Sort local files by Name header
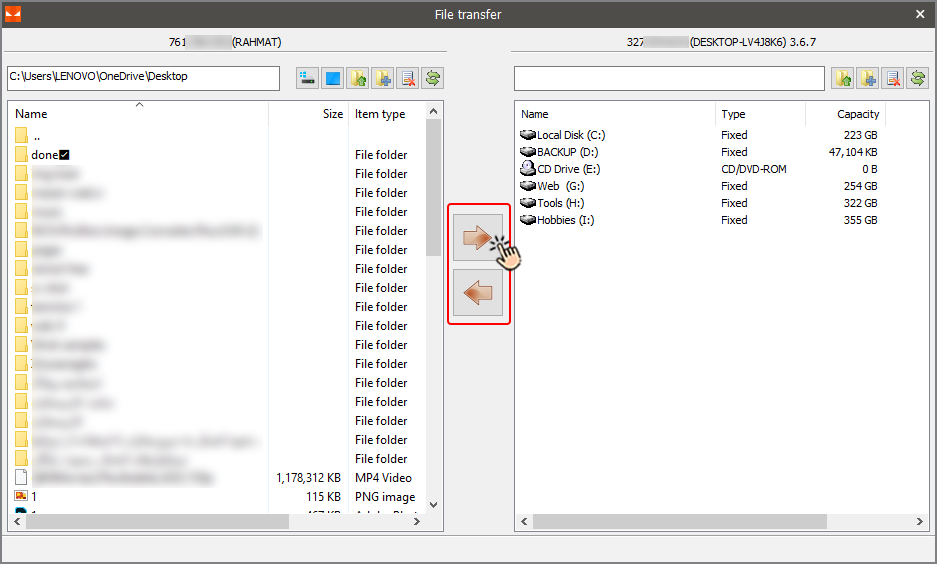Image resolution: width=937 pixels, height=564 pixels. [31, 114]
